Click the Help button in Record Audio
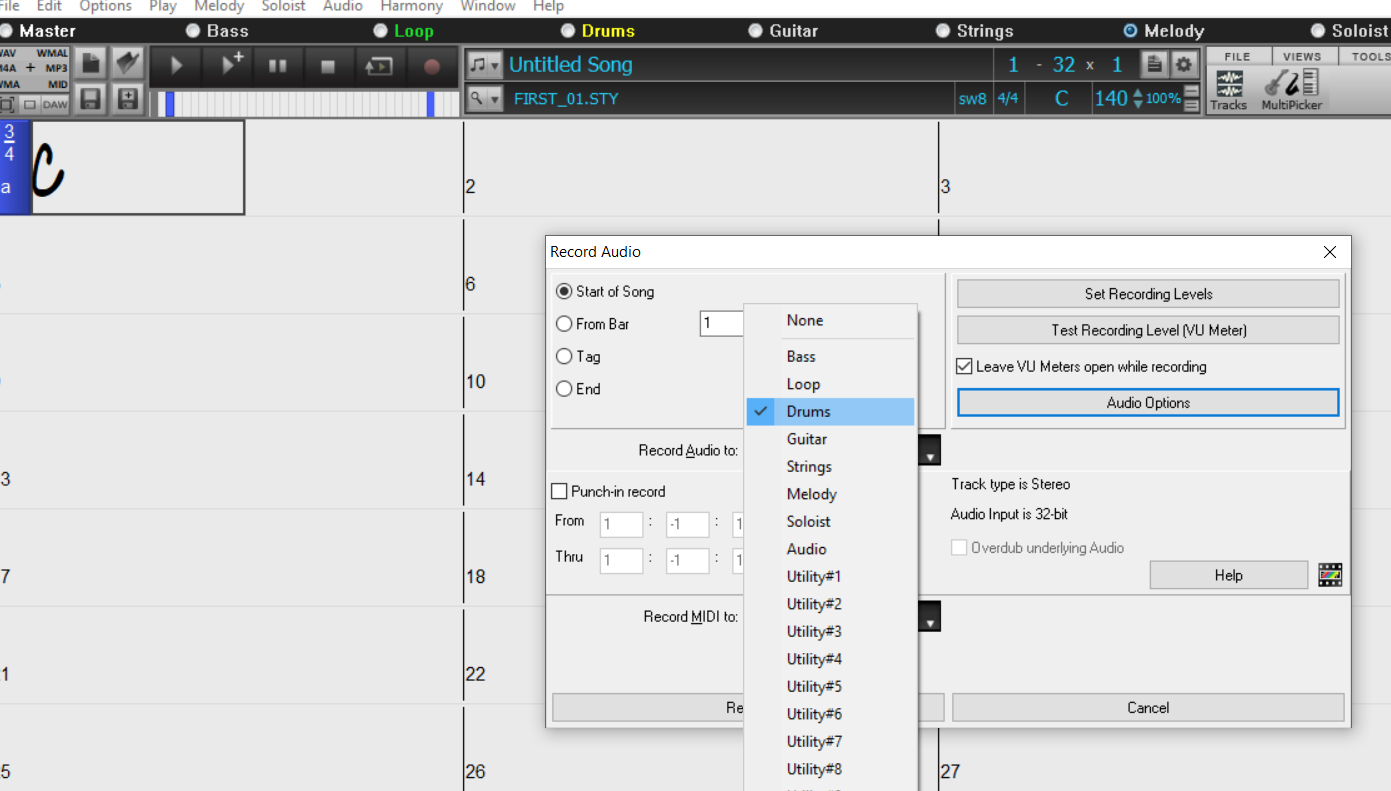Viewport: 1391px width, 791px height. point(1228,575)
